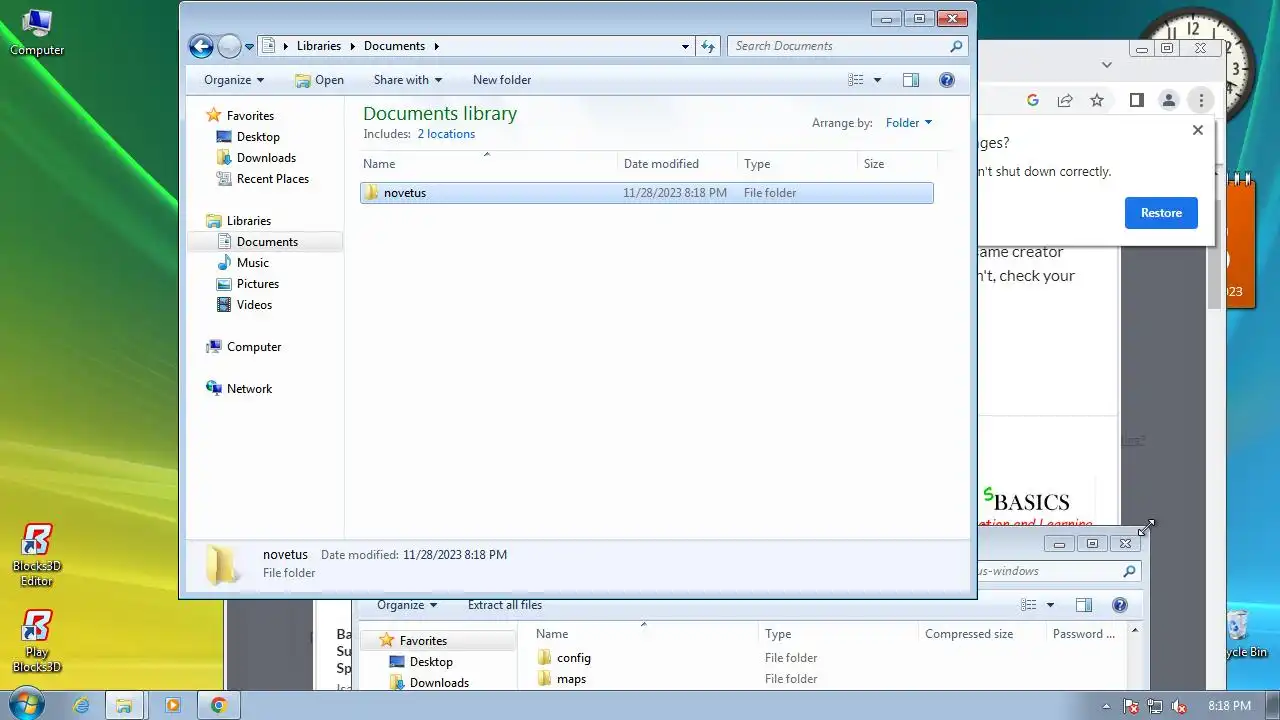1280x720 pixels.
Task: Open Explorer Help question mark icon
Action: tap(947, 80)
